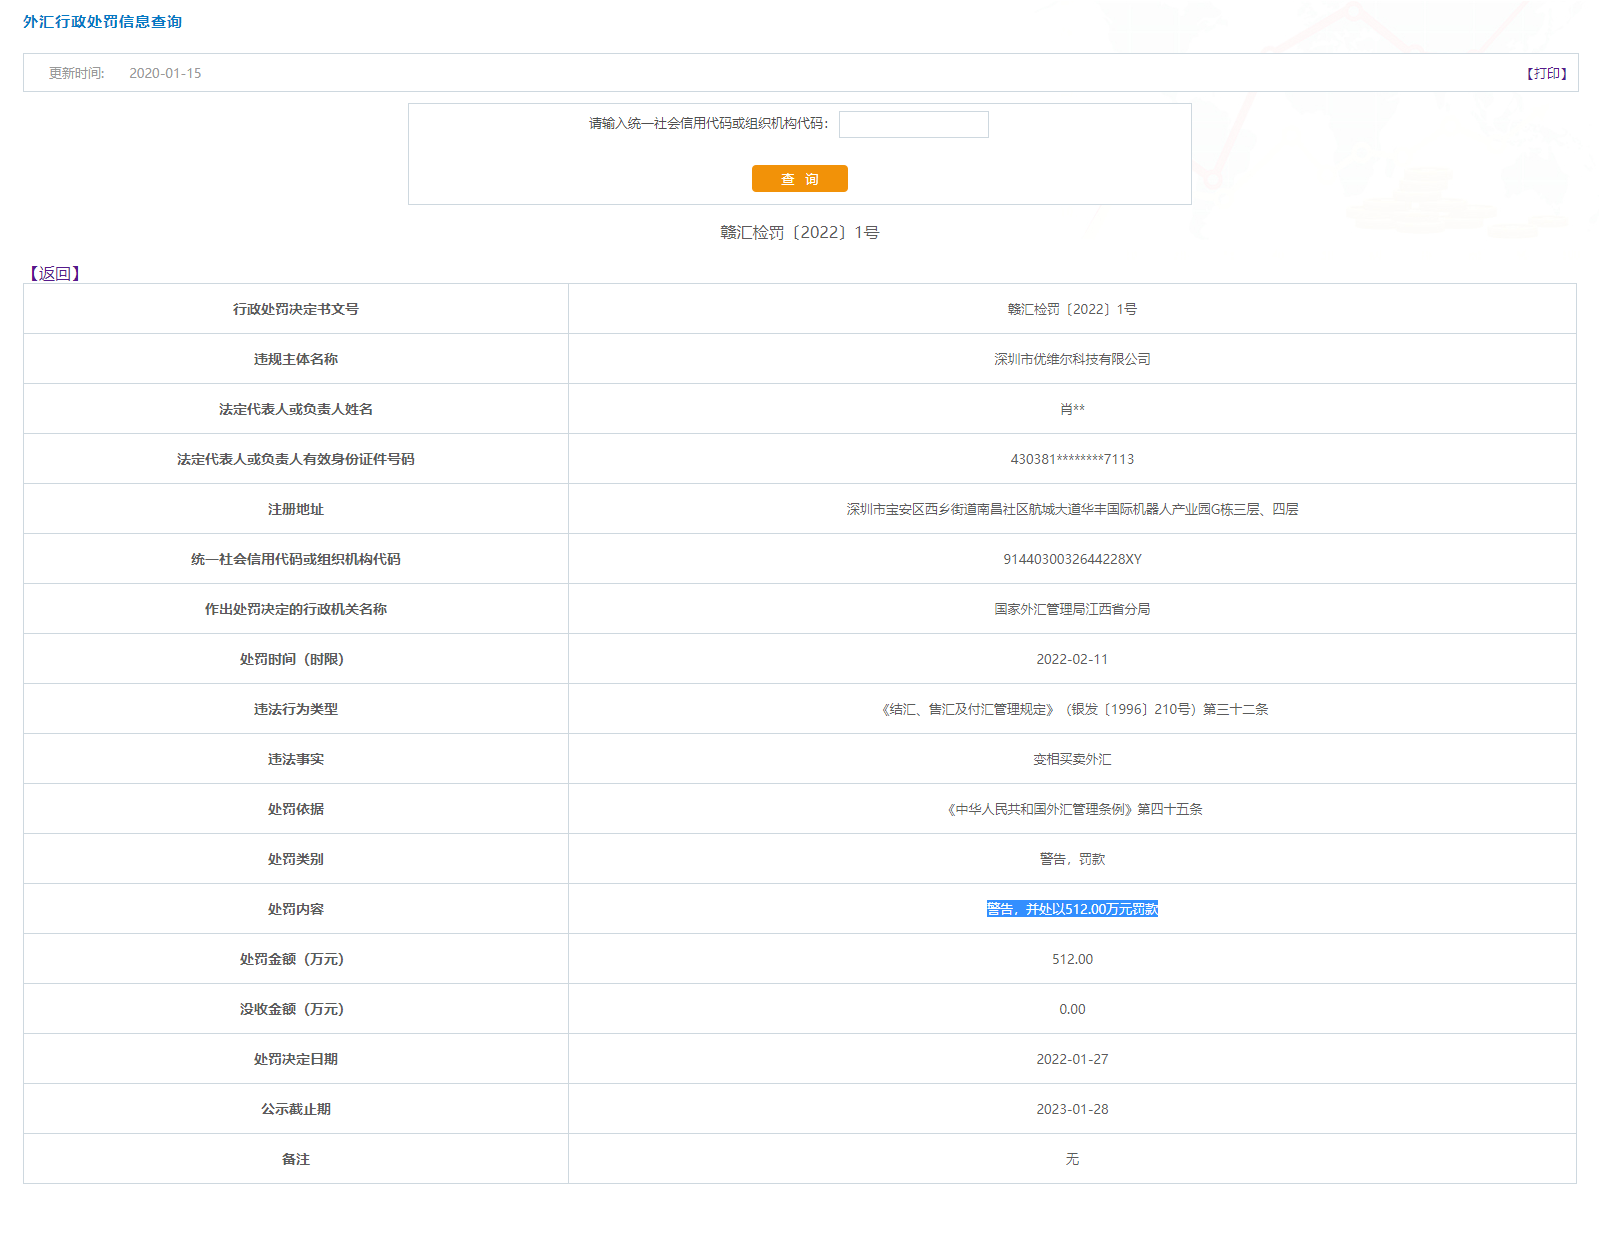Click label 备注

click(x=296, y=1159)
